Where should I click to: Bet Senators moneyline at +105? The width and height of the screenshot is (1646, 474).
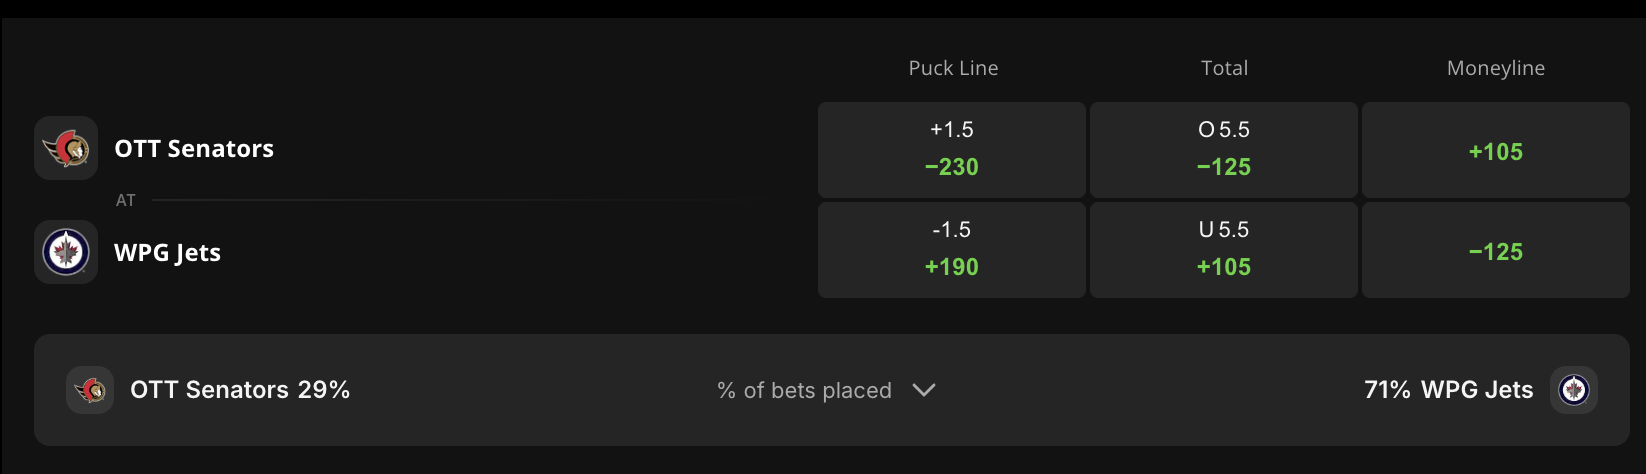click(x=1495, y=150)
